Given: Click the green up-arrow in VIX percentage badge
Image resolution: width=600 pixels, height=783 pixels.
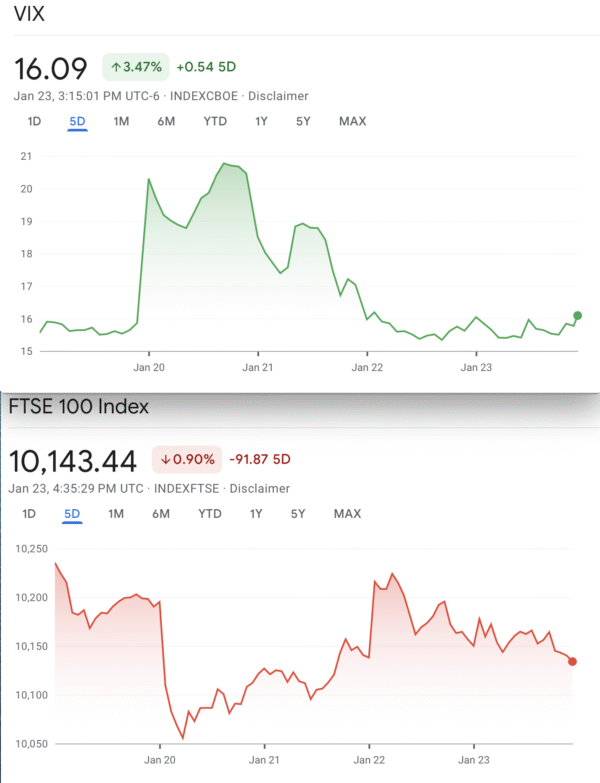Looking at the screenshot, I should [x=116, y=67].
